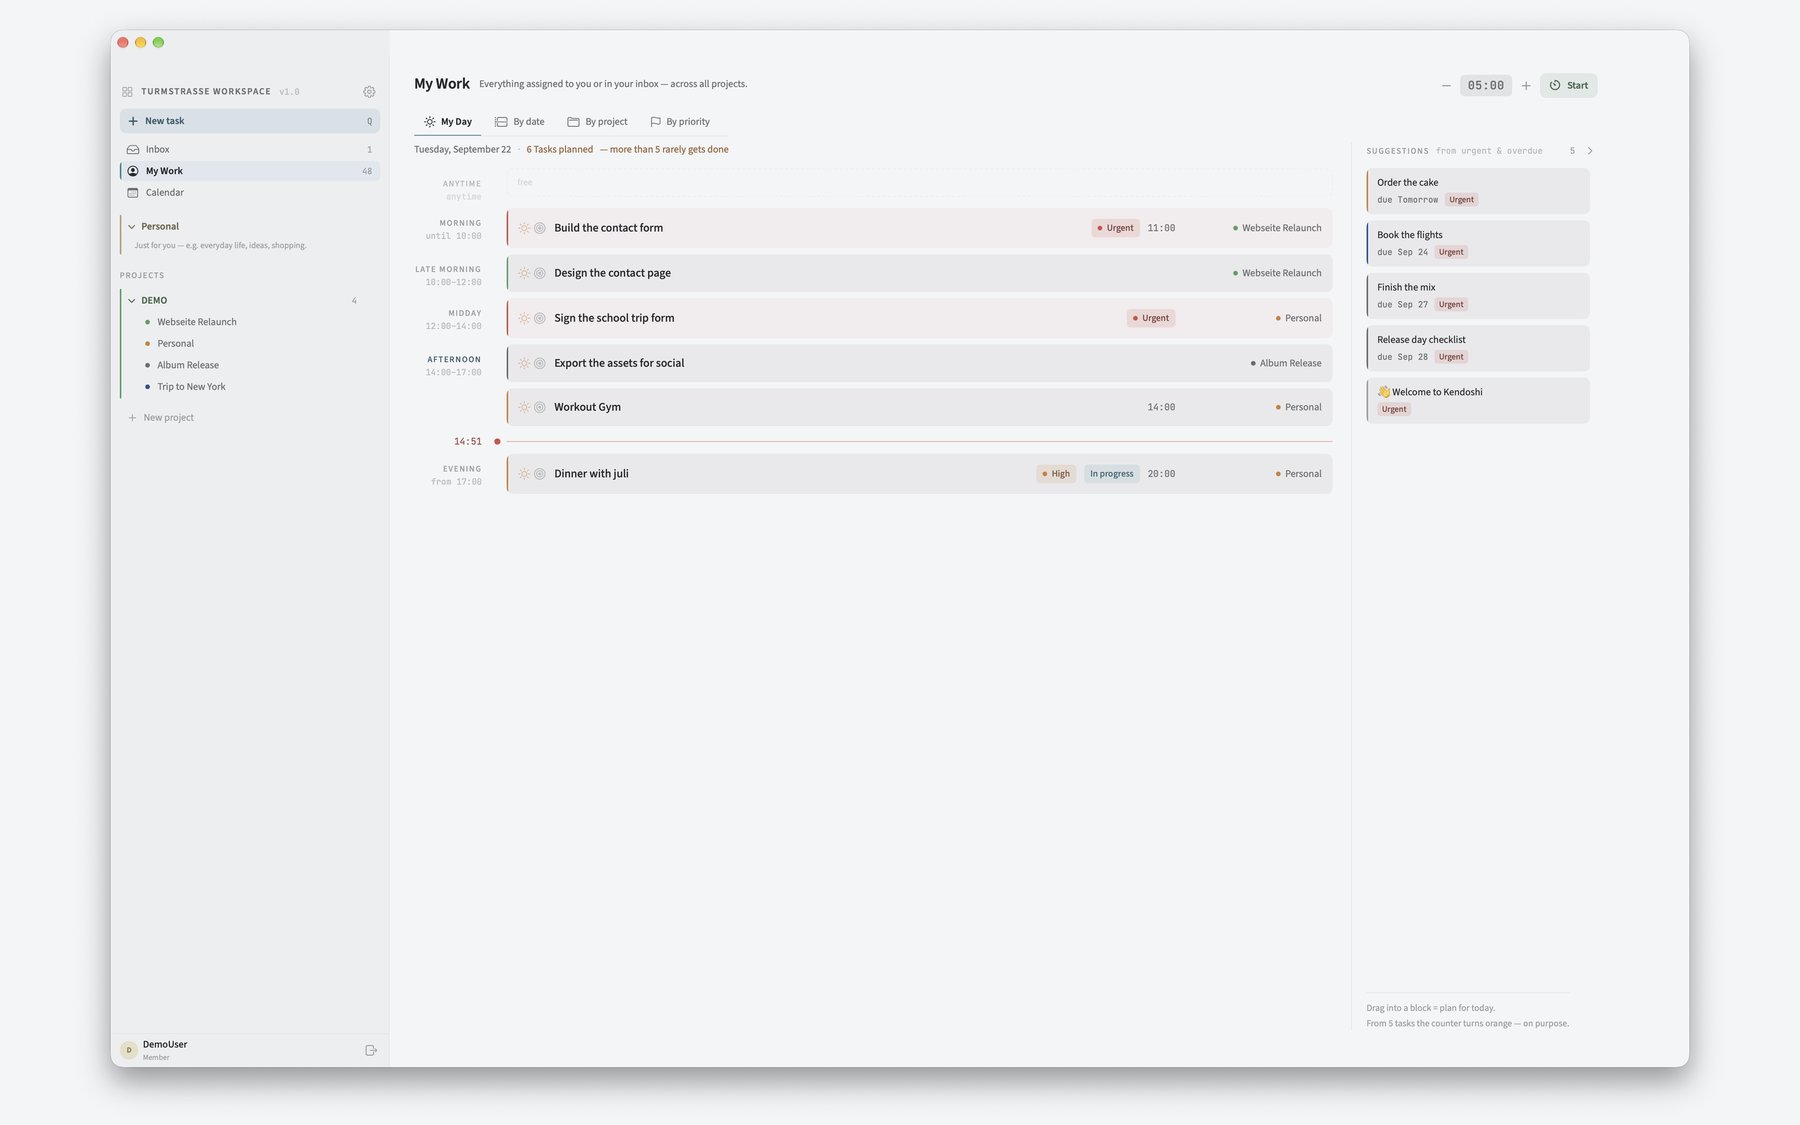
Task: Select the Book the flights suggestion card
Action: [x=1478, y=243]
